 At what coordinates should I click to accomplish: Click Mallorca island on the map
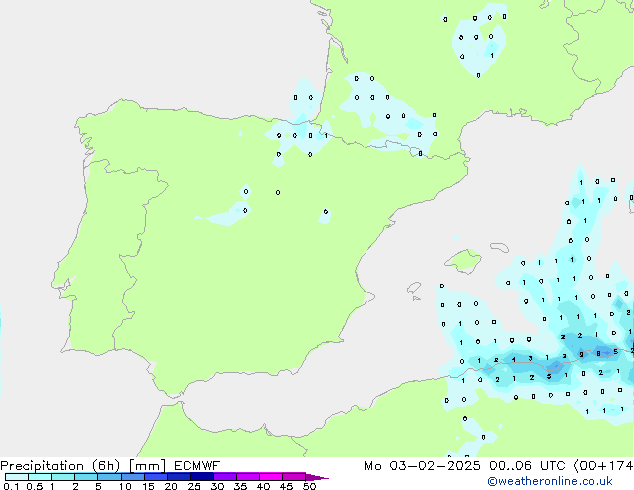[x=463, y=263]
